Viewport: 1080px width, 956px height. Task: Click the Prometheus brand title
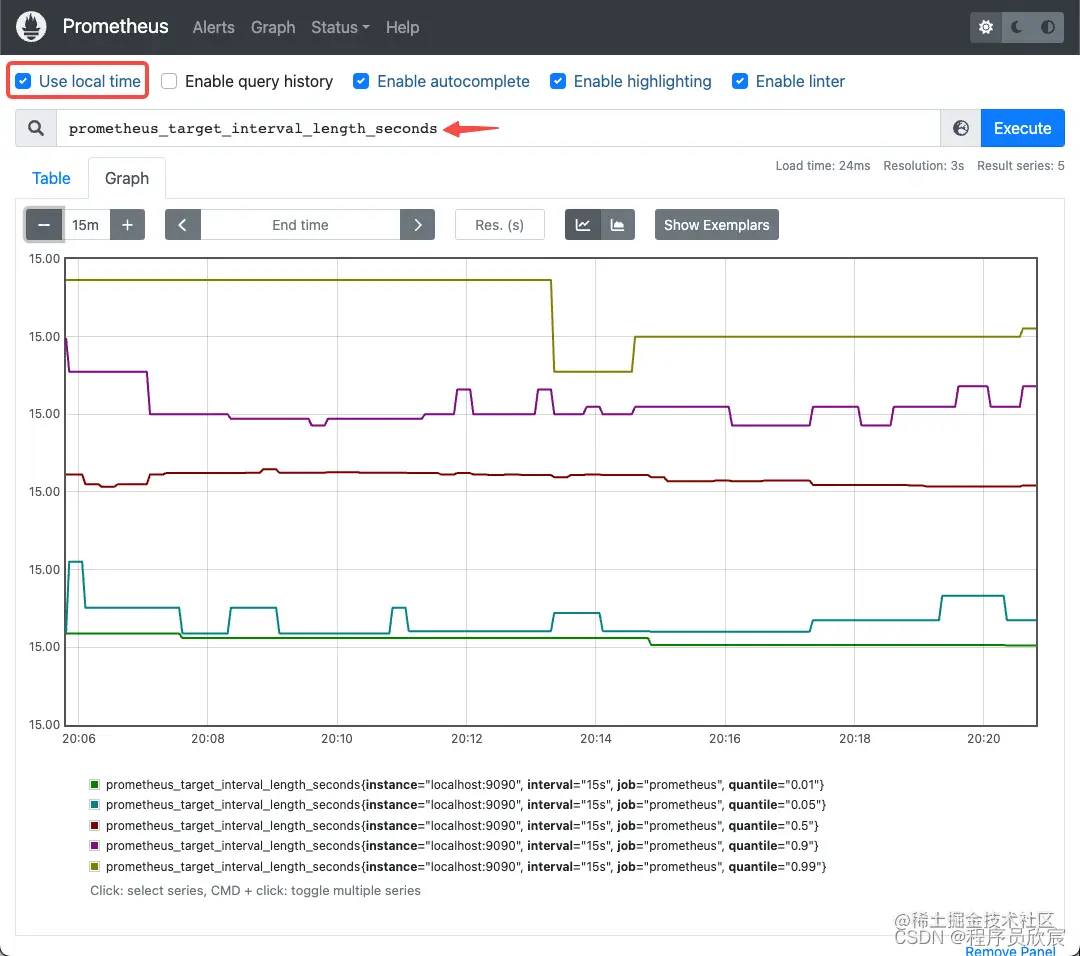(x=115, y=26)
